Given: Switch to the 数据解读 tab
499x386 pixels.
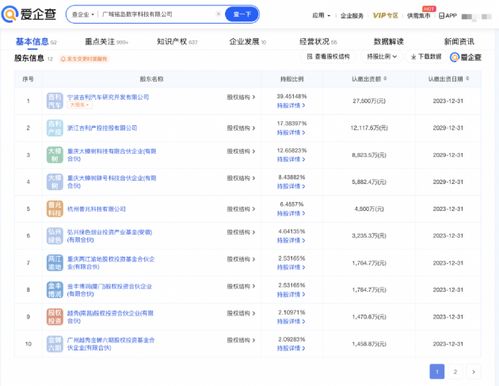Looking at the screenshot, I should (389, 42).
